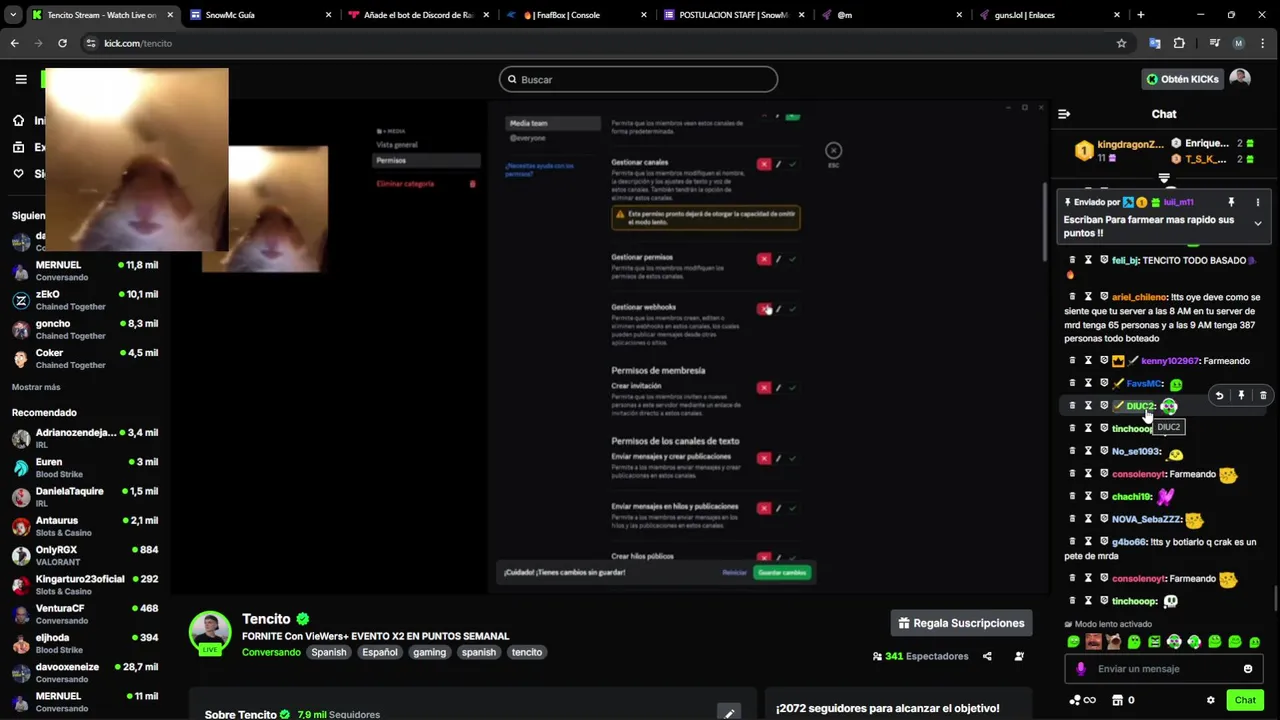Bookmark this page with the star icon

[x=1121, y=43]
